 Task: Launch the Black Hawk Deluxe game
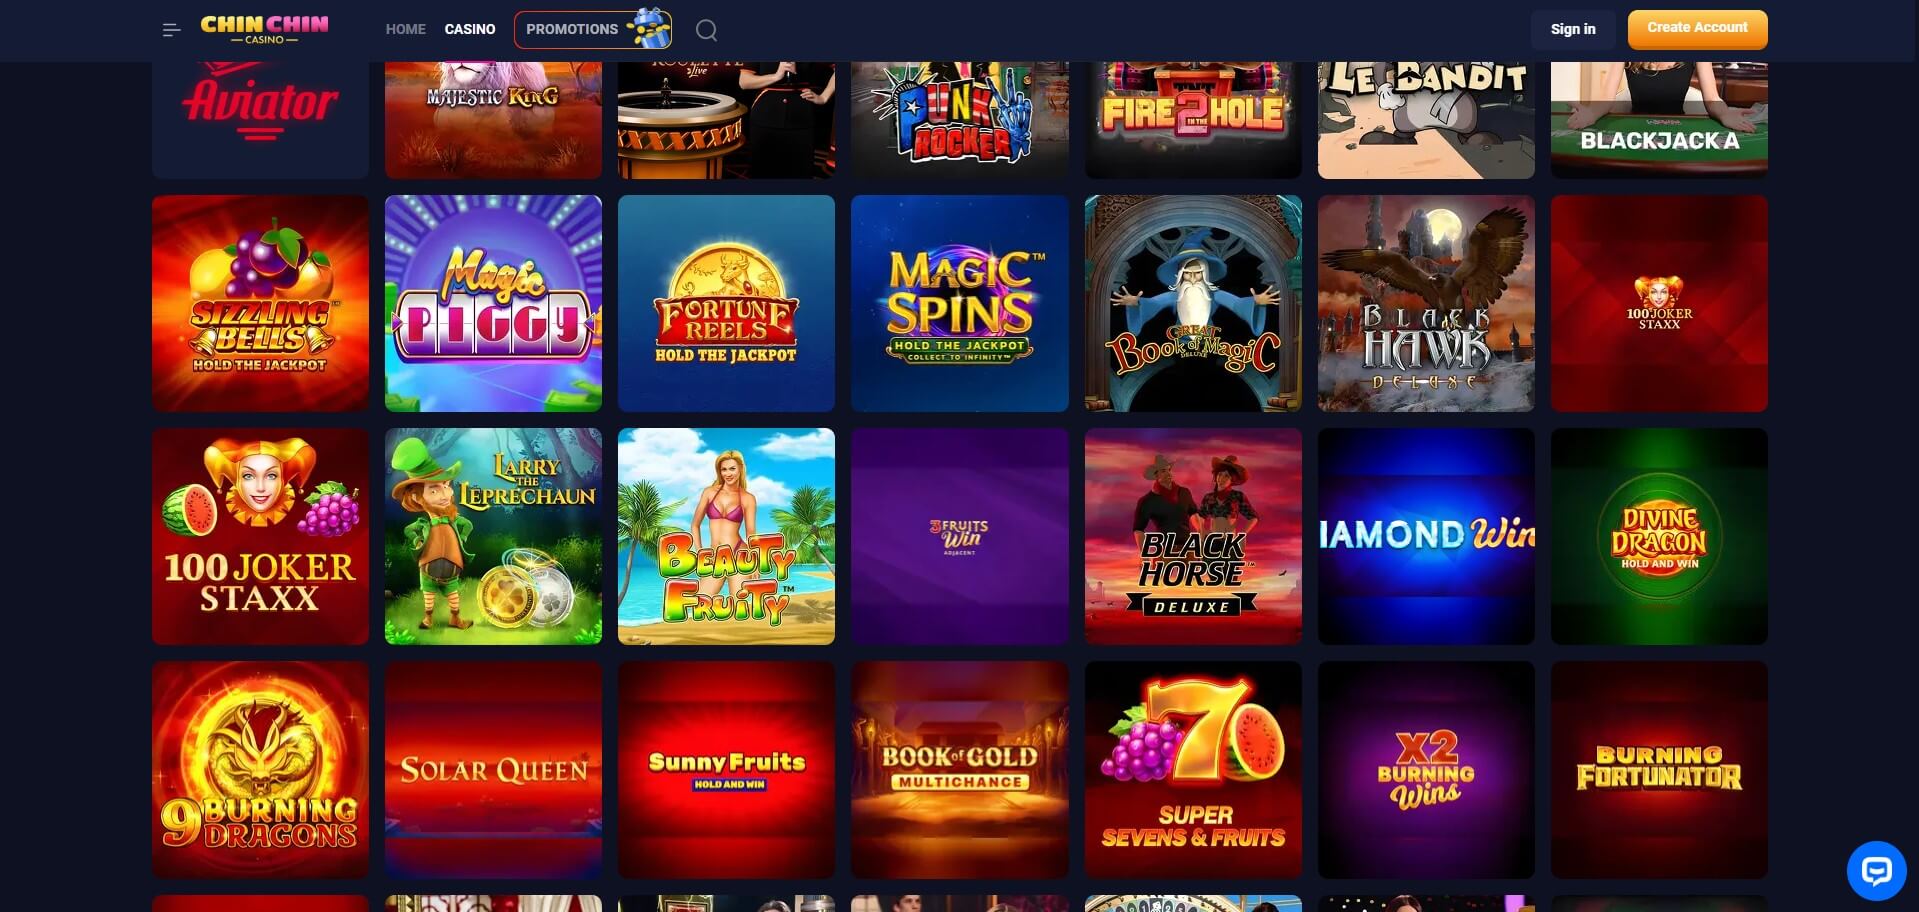pos(1426,303)
